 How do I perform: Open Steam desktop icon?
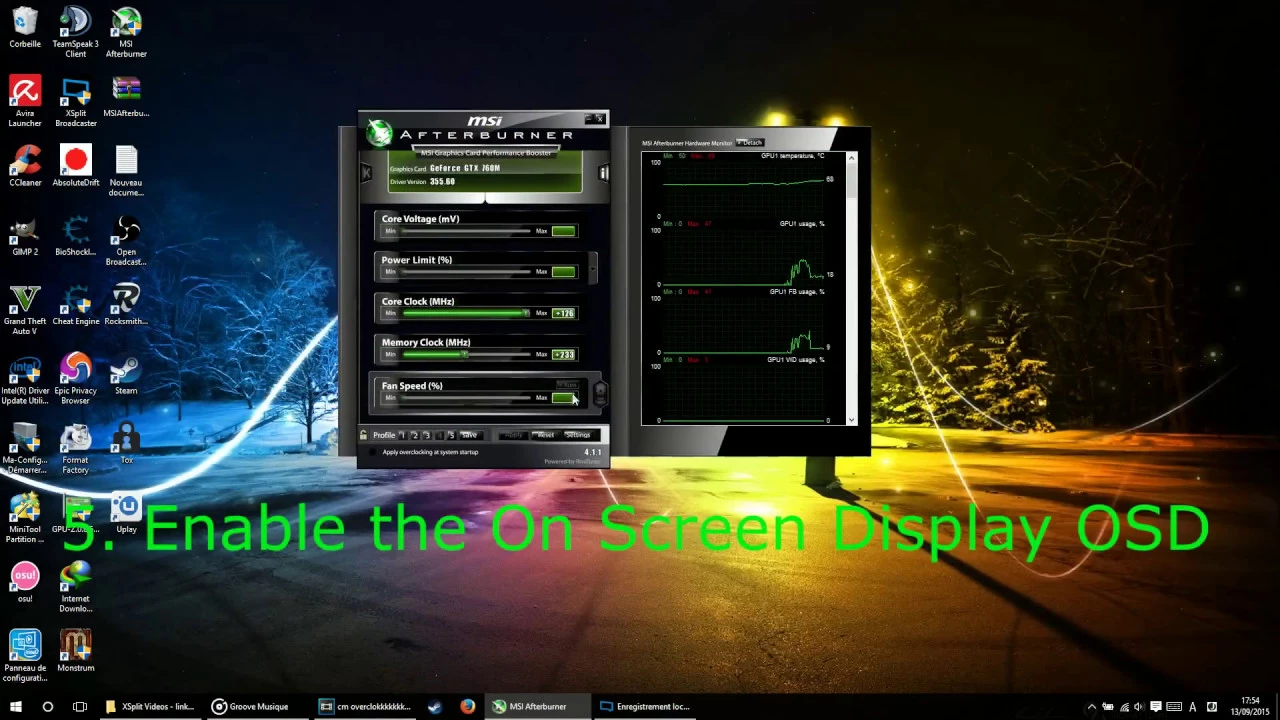click(126, 375)
